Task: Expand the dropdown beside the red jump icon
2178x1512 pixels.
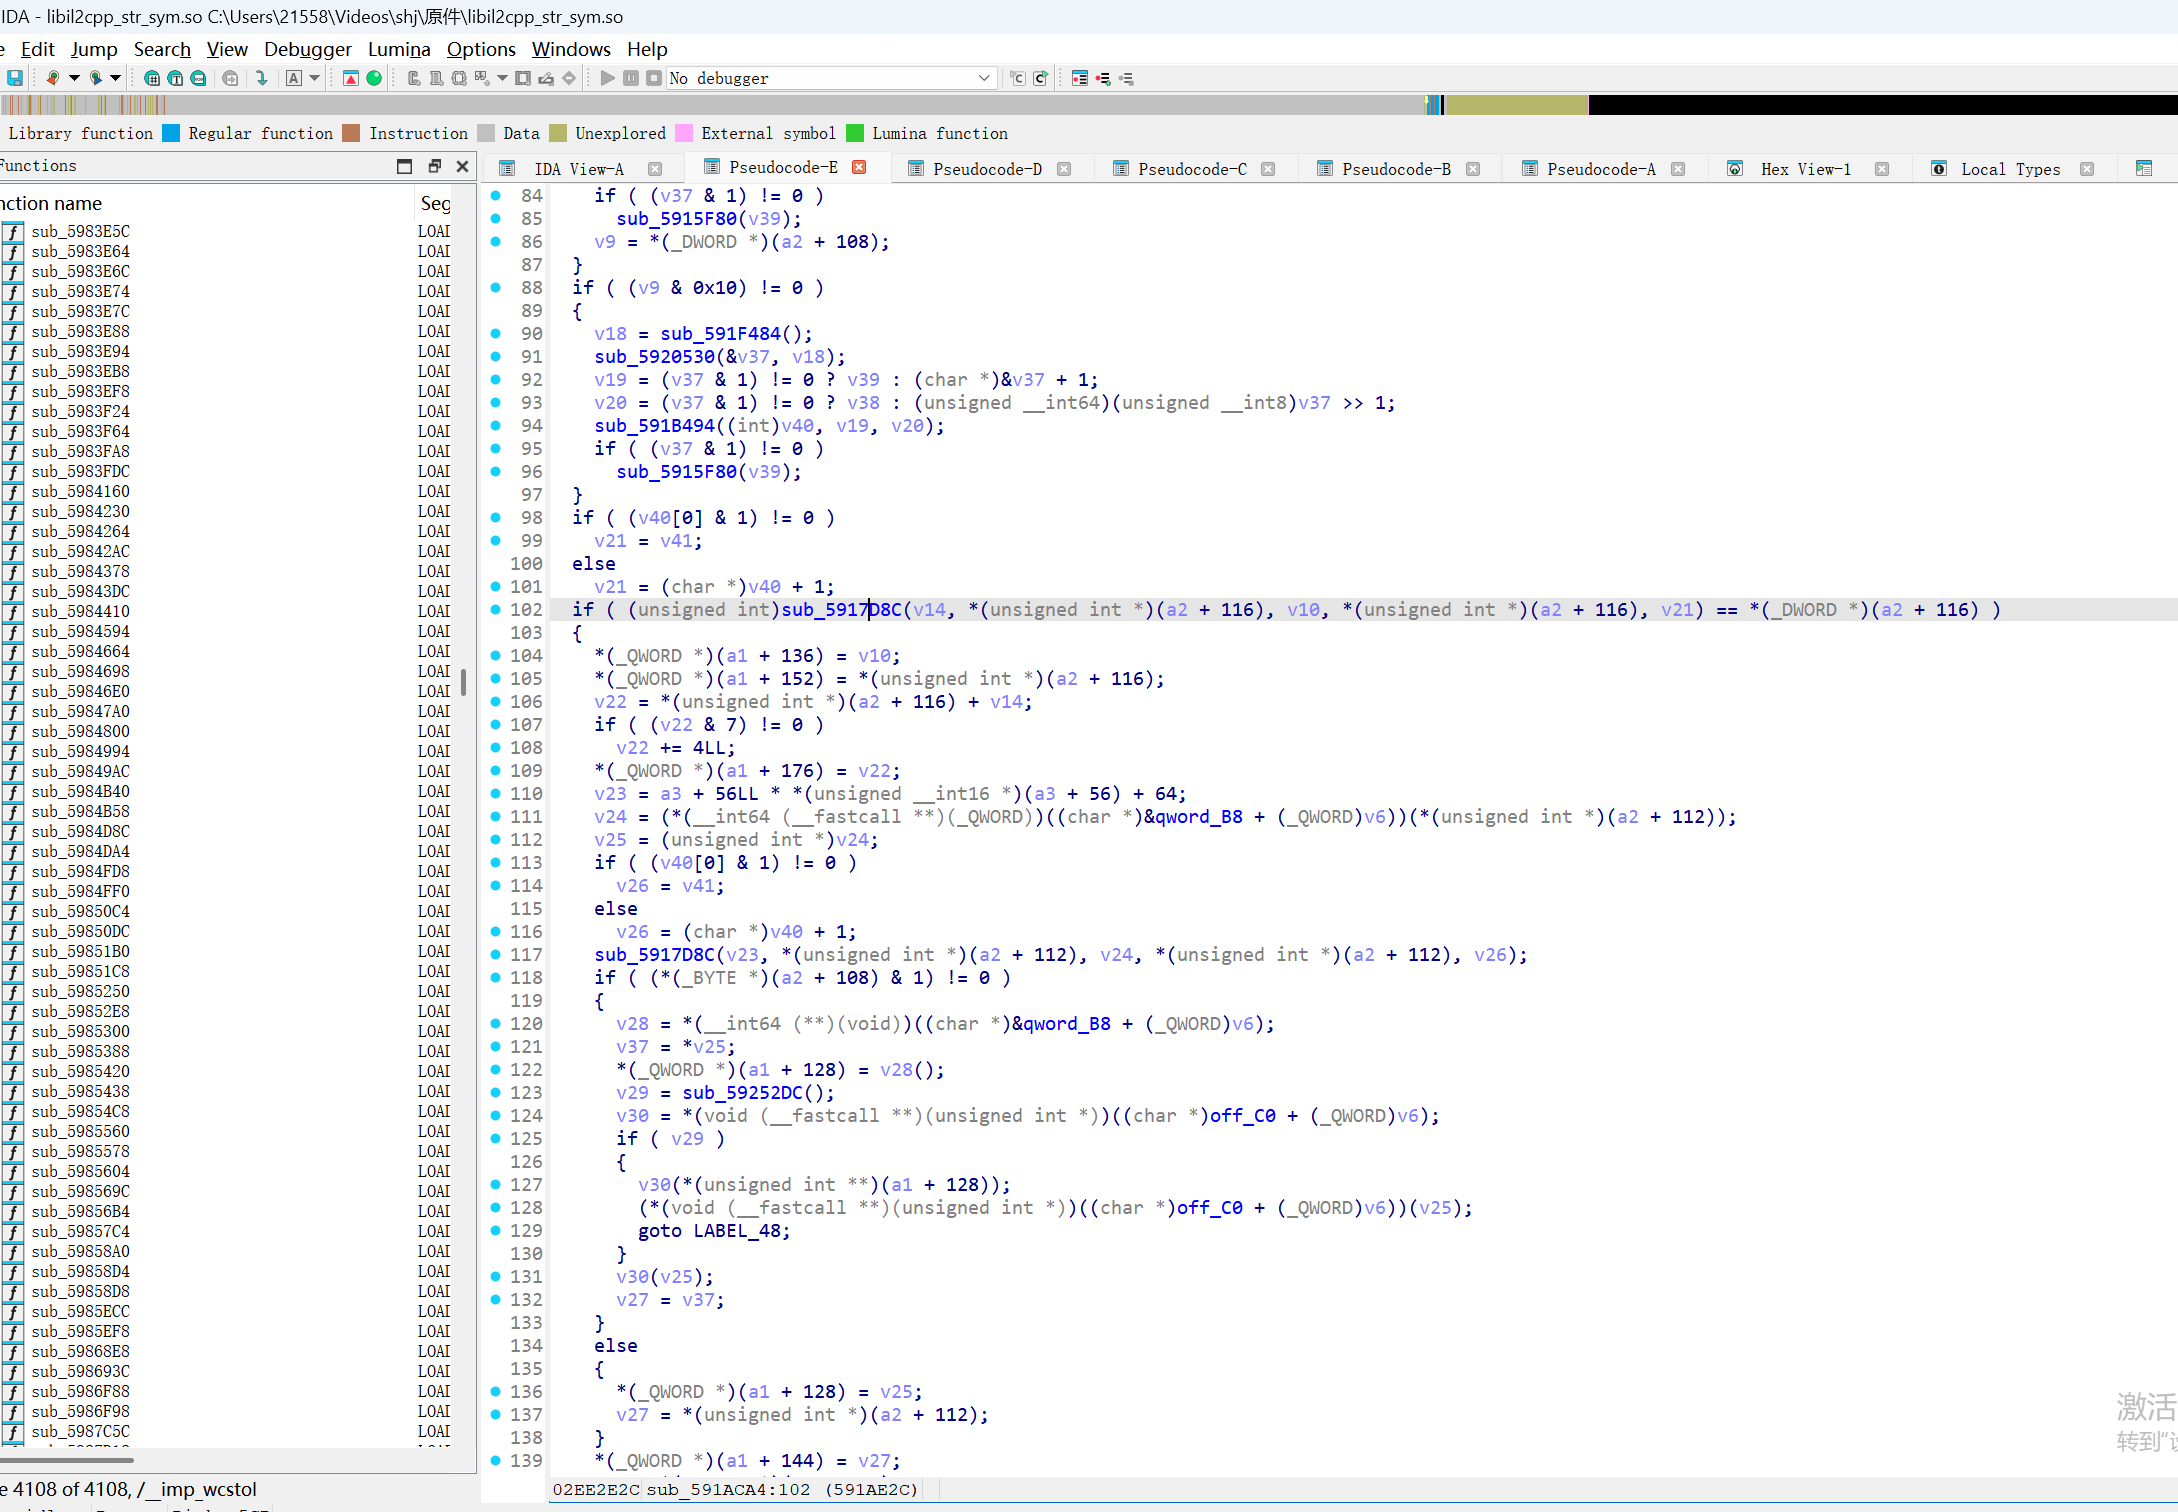Action: pyautogui.click(x=74, y=78)
